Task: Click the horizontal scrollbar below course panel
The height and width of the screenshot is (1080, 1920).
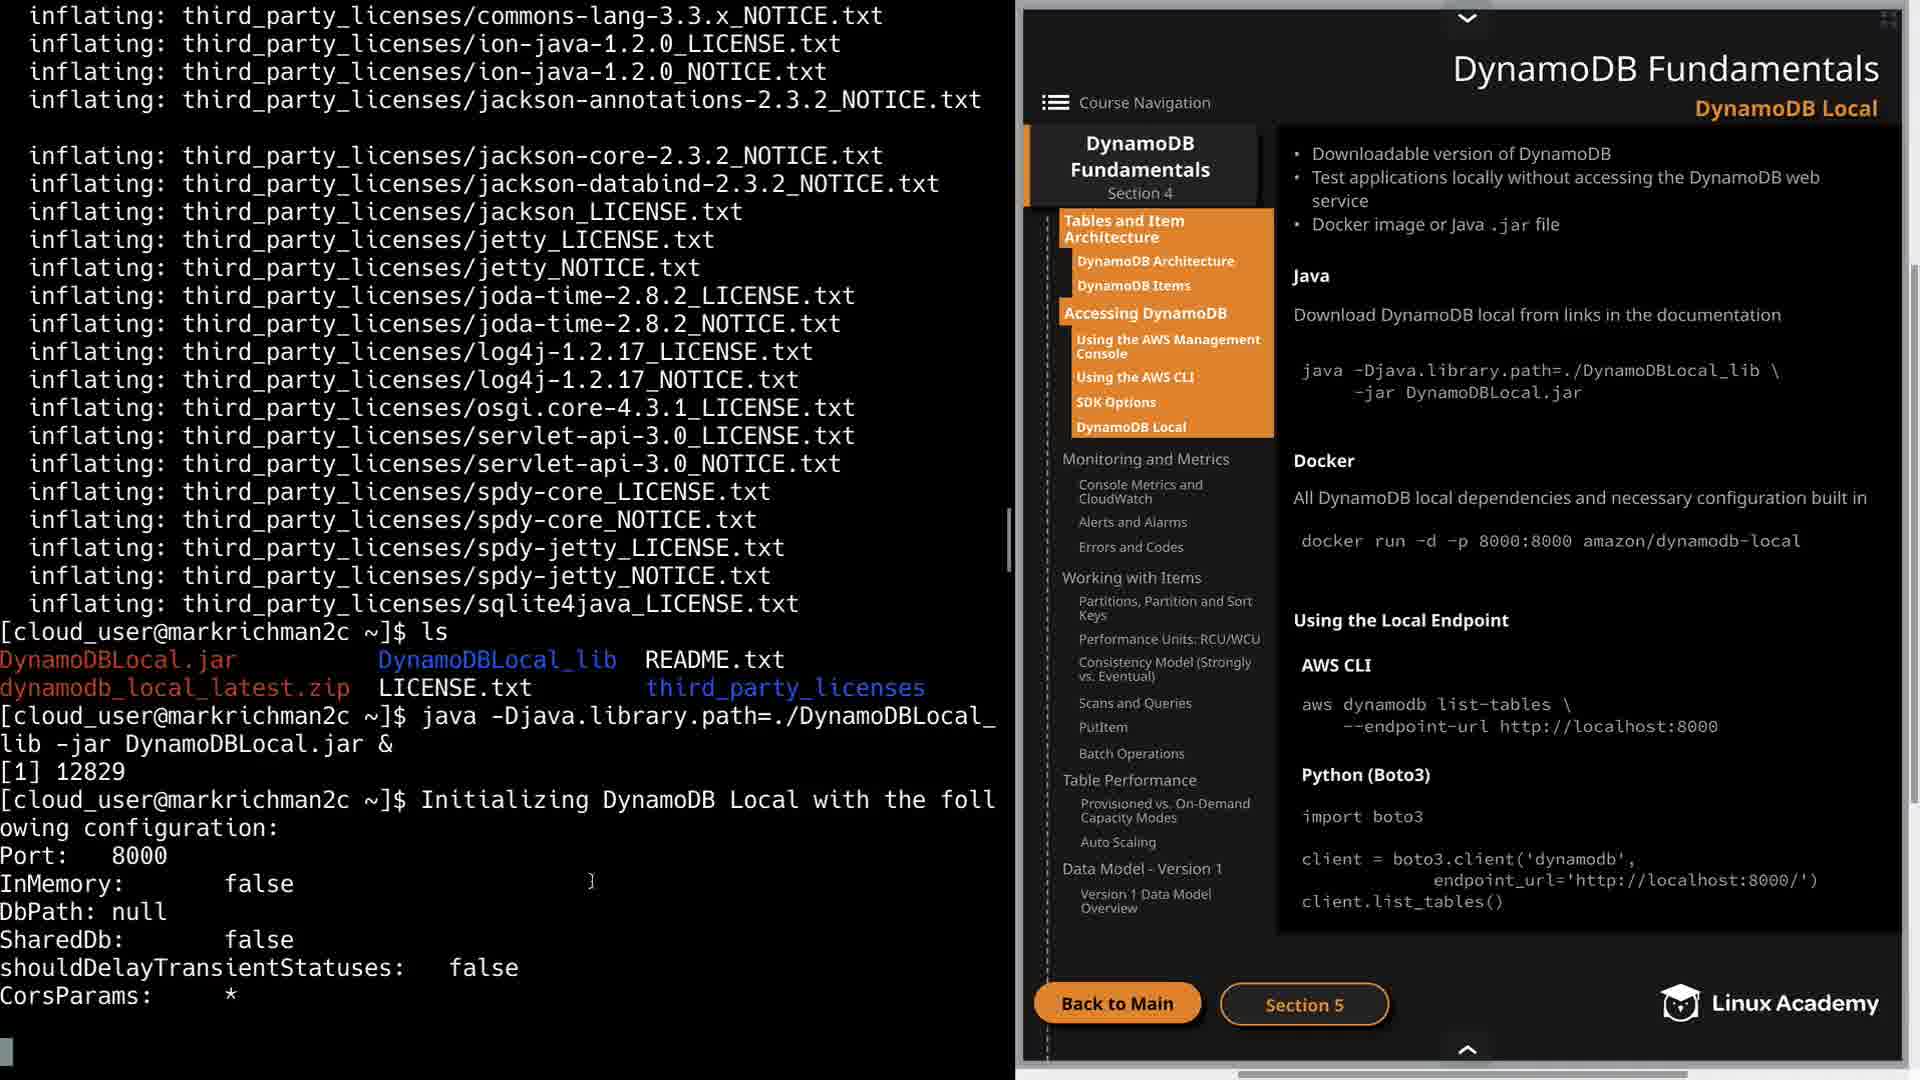Action: [x=1462, y=1074]
